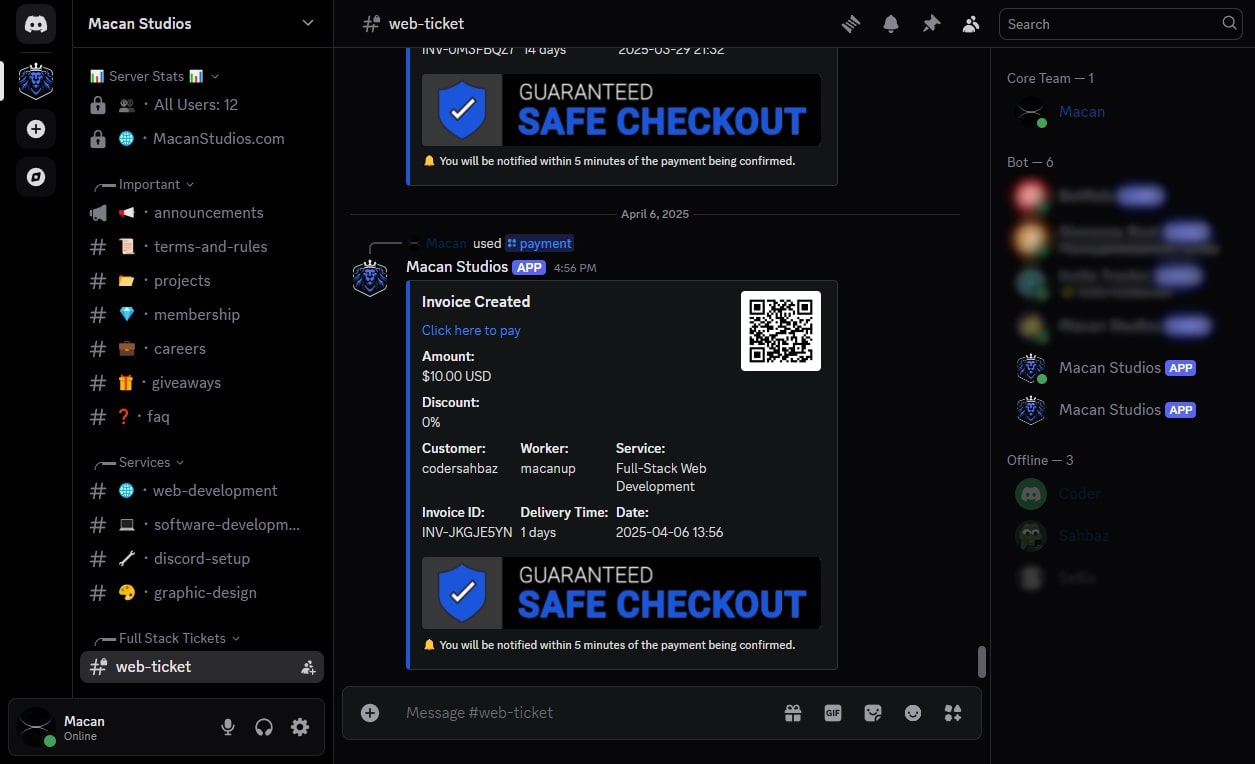Focus the Message #web-ticket input
Image resolution: width=1255 pixels, height=764 pixels.
pyautogui.click(x=585, y=713)
